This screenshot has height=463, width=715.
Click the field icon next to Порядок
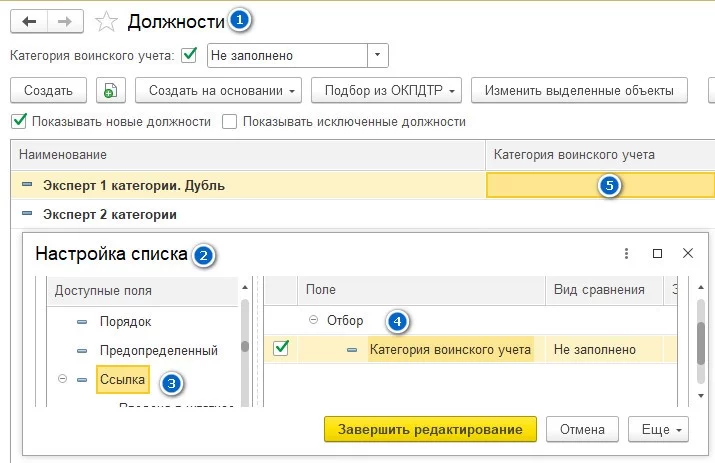(82, 322)
